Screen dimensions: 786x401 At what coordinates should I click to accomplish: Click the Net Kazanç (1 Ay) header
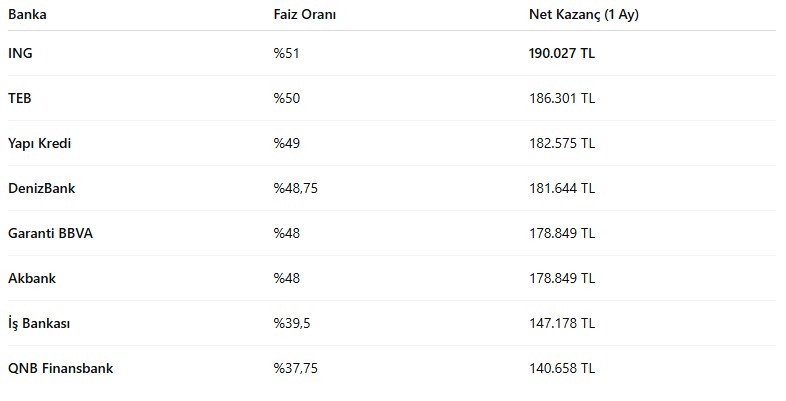coord(584,15)
